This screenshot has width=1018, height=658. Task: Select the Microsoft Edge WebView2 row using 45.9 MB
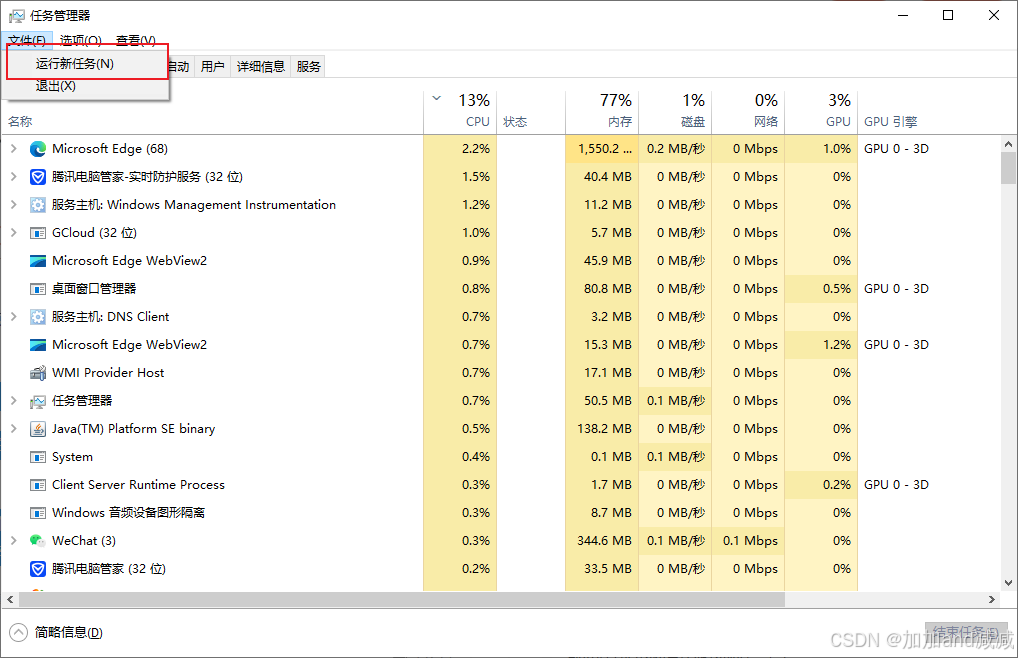[x=607, y=261]
